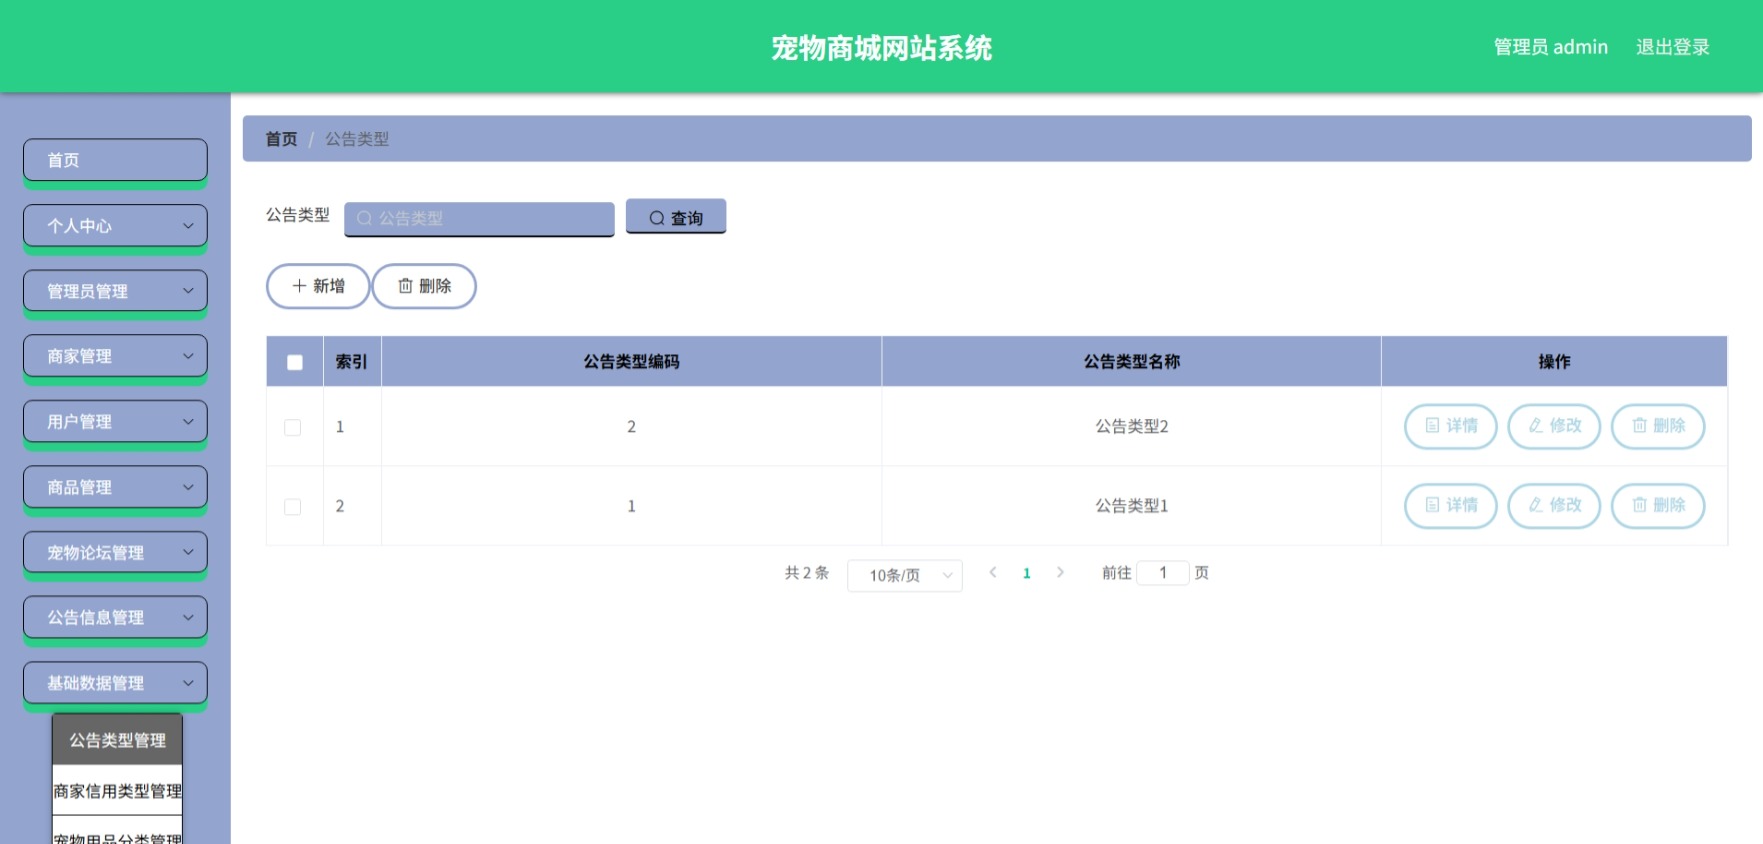Click 修改 for 公告类型2 row
Image resolution: width=1763 pixels, height=844 pixels.
(1554, 426)
